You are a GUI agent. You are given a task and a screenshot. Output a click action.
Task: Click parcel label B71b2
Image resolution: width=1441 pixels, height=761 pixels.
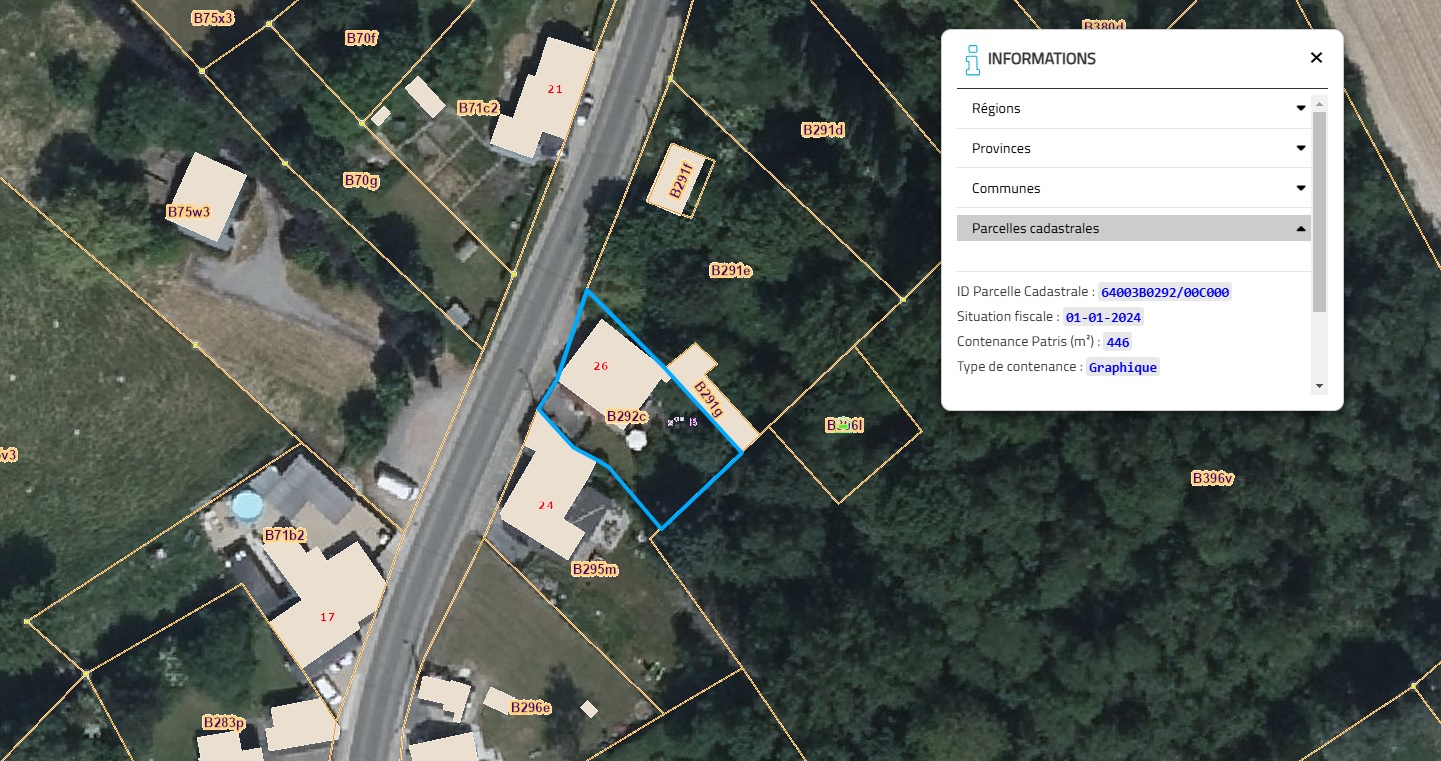[284, 536]
